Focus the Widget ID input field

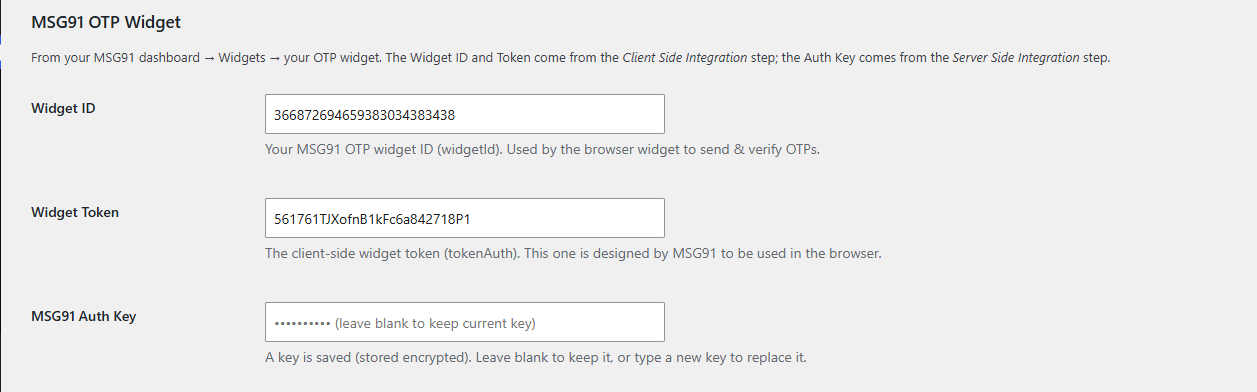[465, 114]
